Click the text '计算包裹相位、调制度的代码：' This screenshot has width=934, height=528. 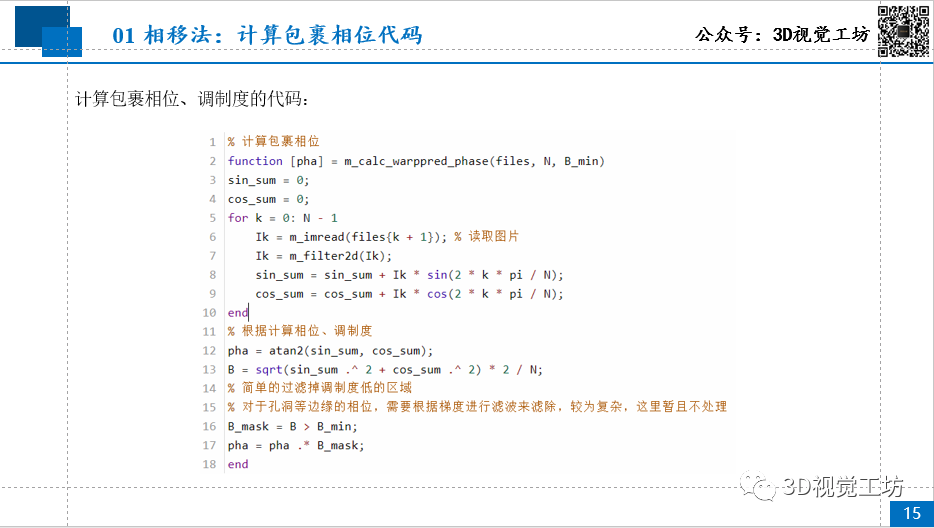[192, 99]
